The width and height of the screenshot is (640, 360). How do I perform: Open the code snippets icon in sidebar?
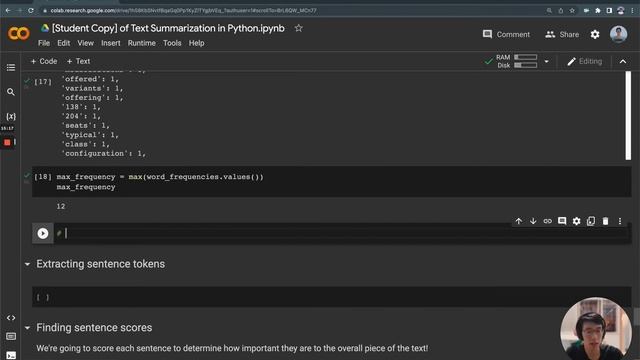click(x=11, y=318)
